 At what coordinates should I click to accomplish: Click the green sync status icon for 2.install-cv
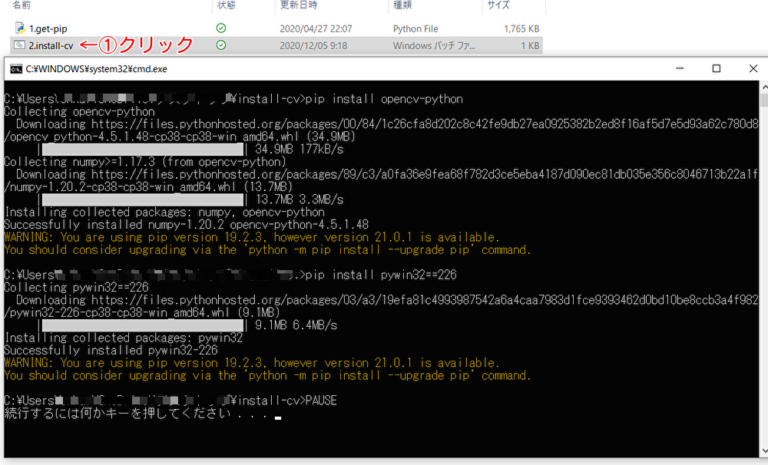221,45
